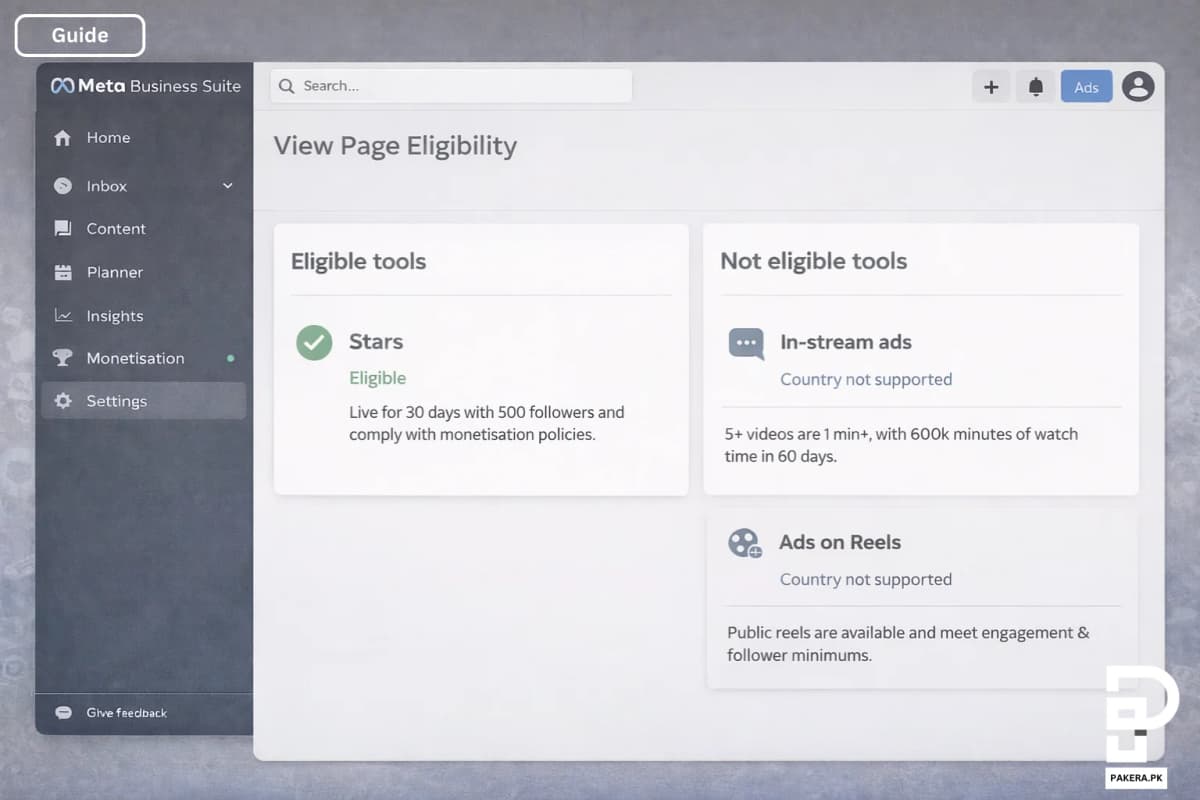Image resolution: width=1200 pixels, height=800 pixels.
Task: Click the Settings gear icon
Action: 63,401
